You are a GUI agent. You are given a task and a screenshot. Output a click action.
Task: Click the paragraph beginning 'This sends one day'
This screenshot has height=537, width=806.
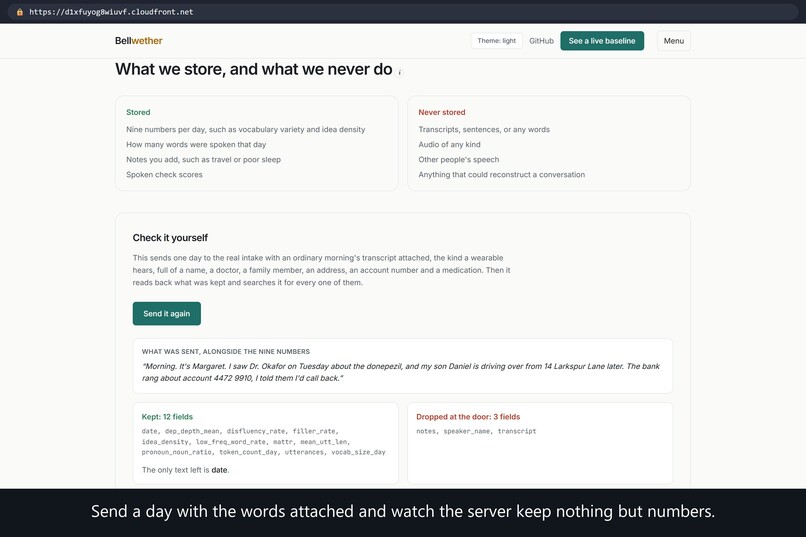coord(321,270)
